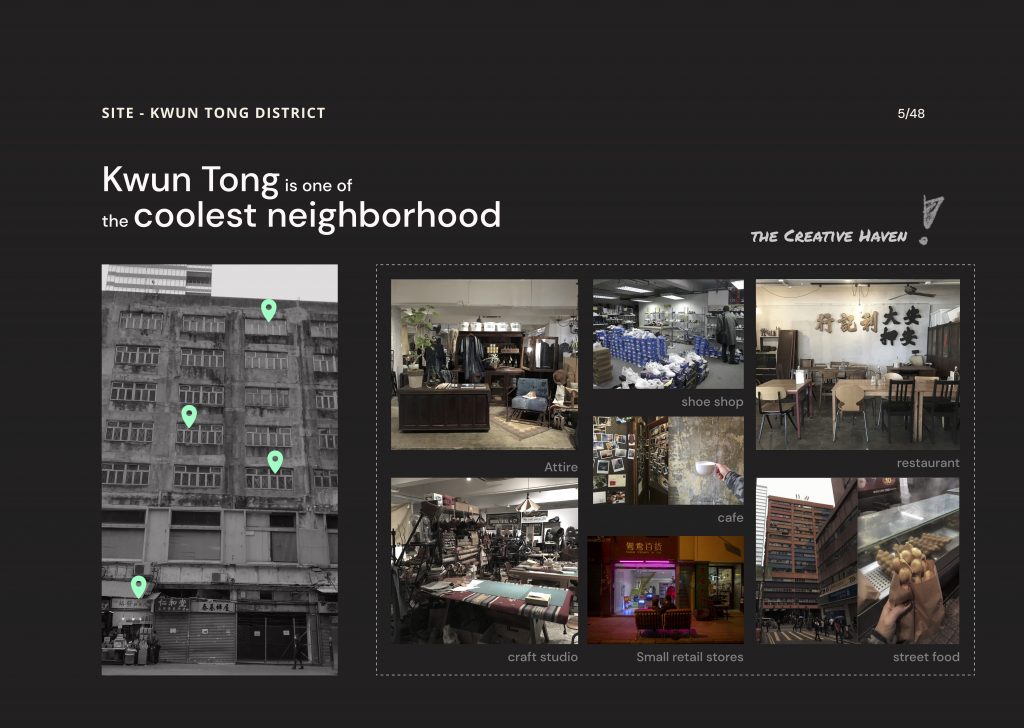Screen dimensions: 1024x728
Task: Select the red high-rise building street photo
Action: click(x=806, y=560)
